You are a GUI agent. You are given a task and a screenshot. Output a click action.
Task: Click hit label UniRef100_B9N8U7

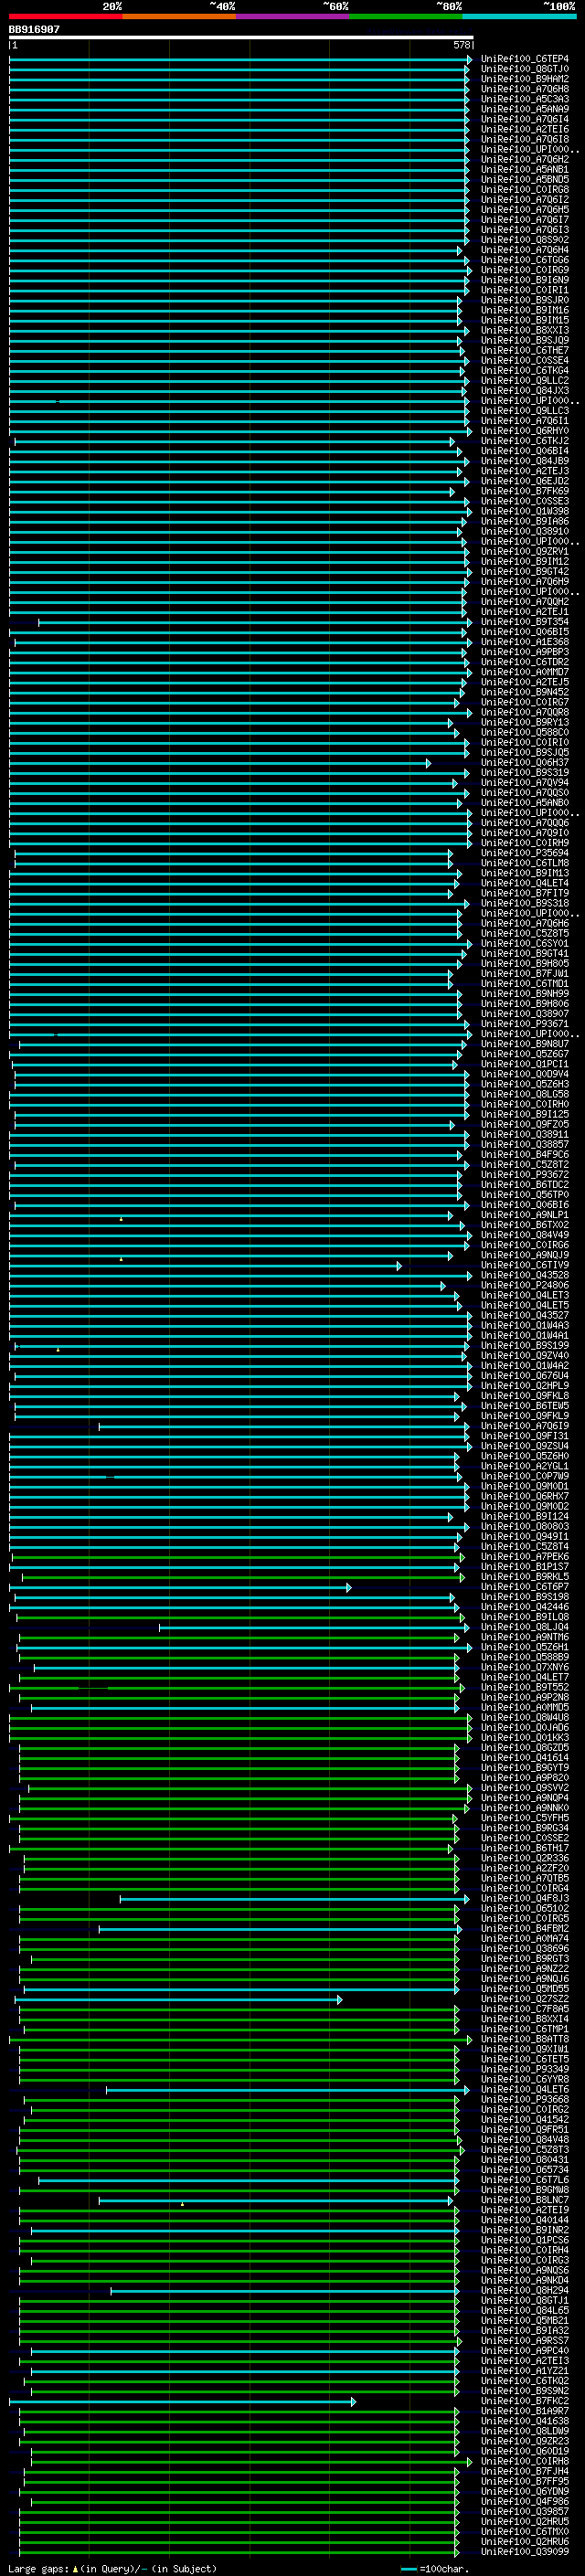coord(524,1044)
